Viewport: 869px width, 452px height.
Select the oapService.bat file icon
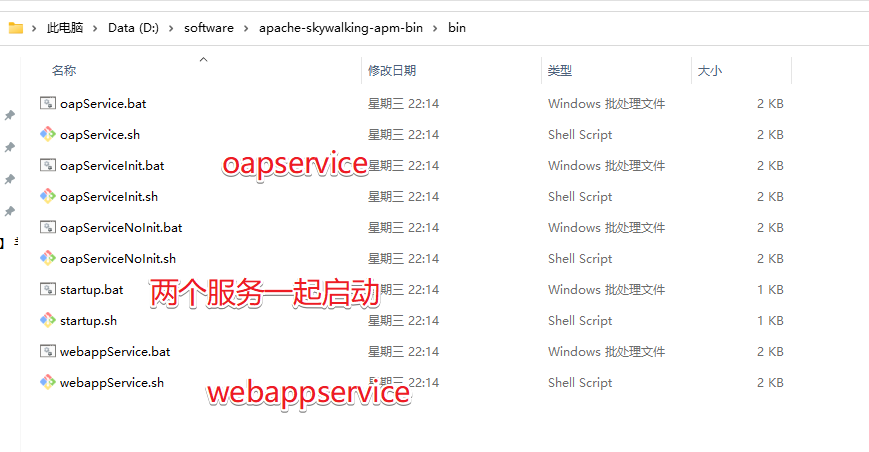(x=48, y=103)
